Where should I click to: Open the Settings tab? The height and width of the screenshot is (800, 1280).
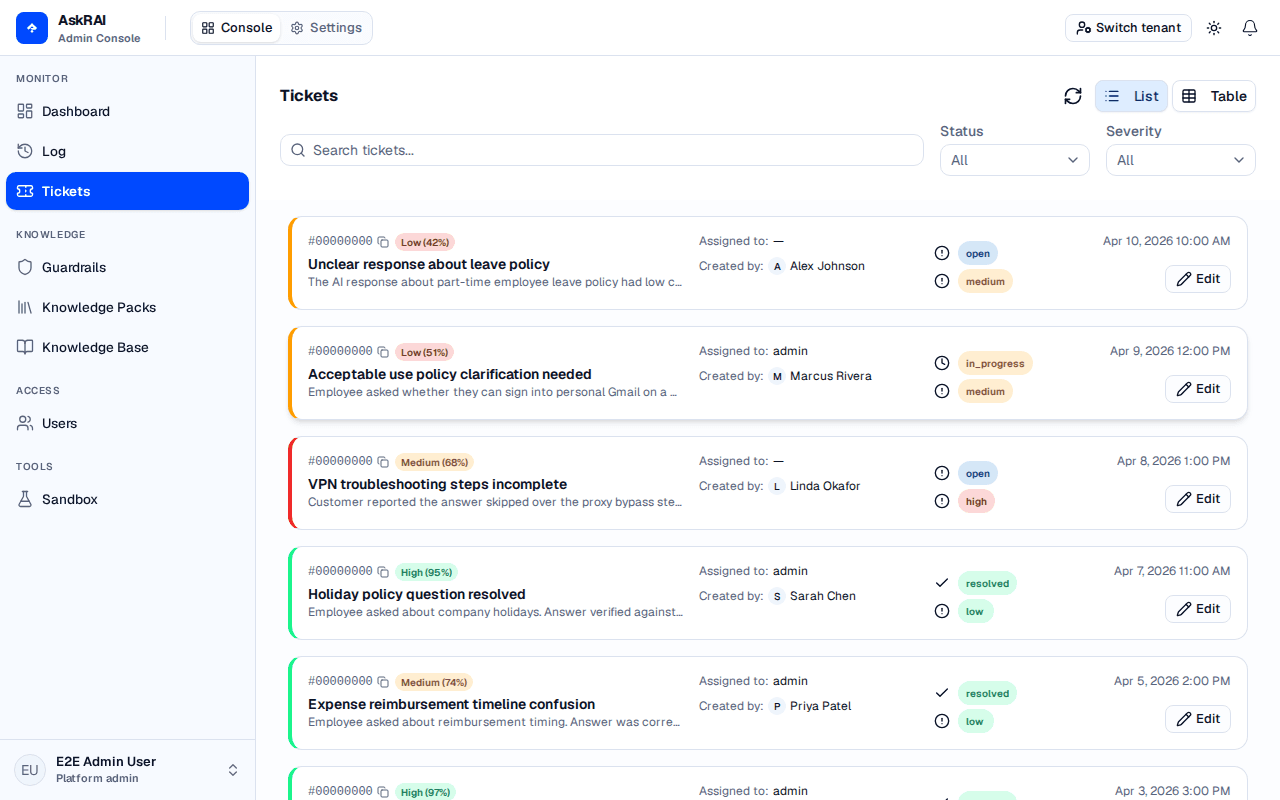(x=326, y=28)
